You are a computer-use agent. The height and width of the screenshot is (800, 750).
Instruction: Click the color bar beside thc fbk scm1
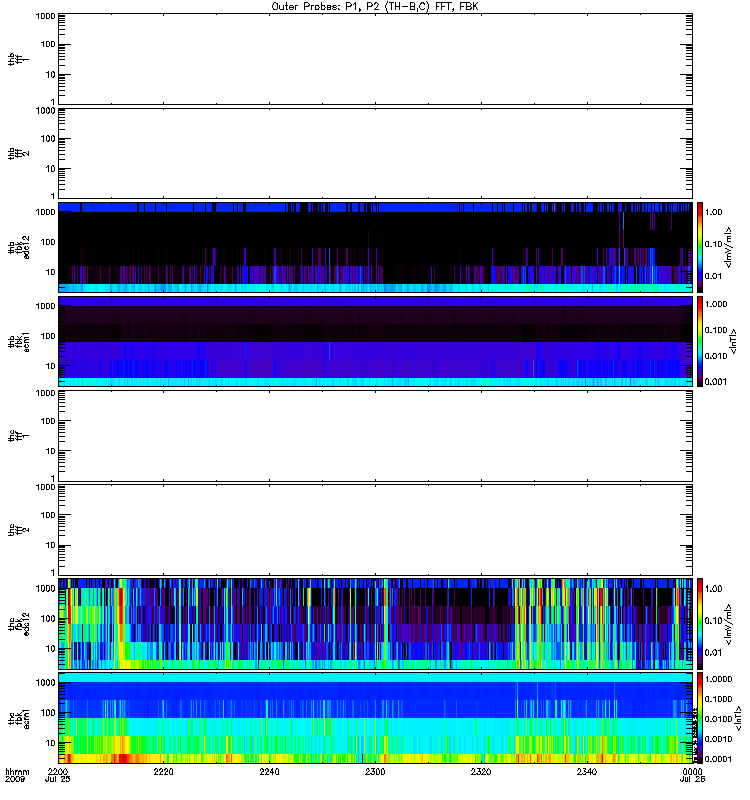point(700,718)
